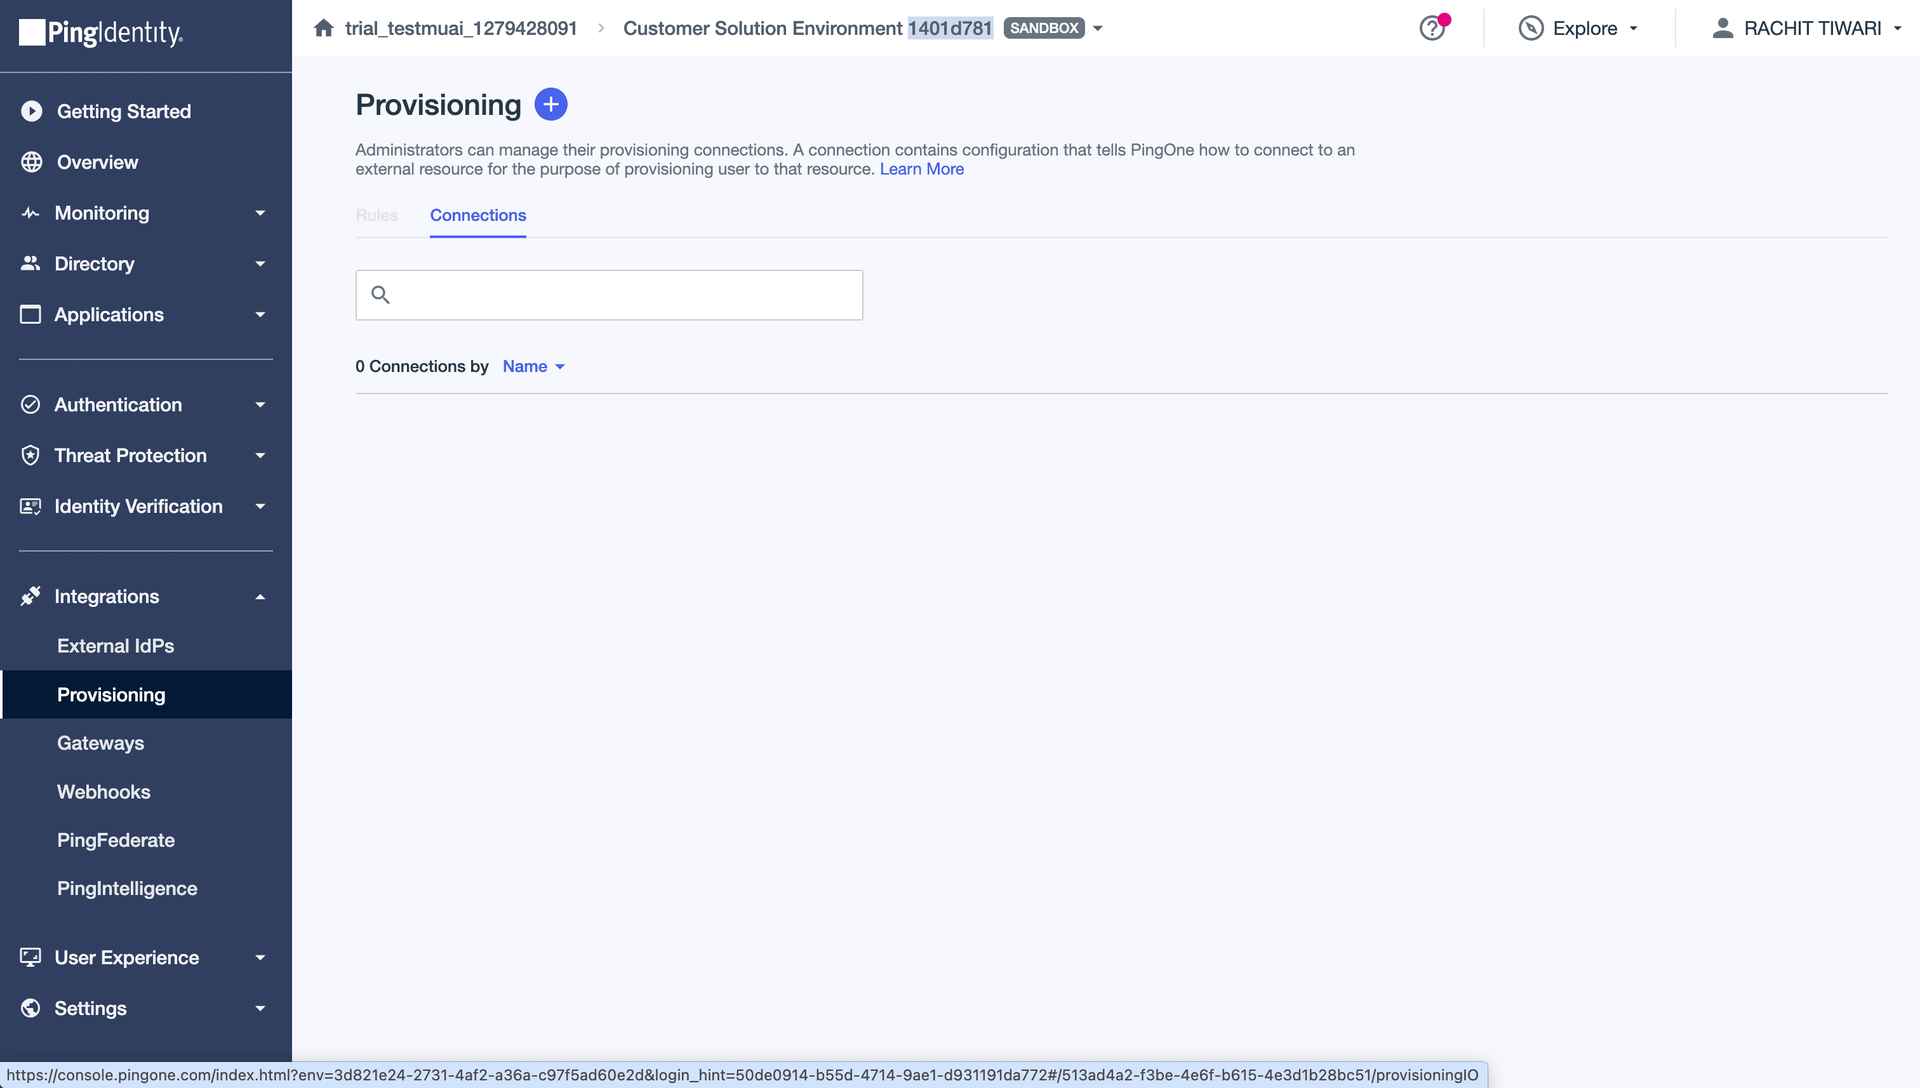Open the environment switcher dropdown next to SANDBOX
The image size is (1920, 1088).
click(1097, 28)
